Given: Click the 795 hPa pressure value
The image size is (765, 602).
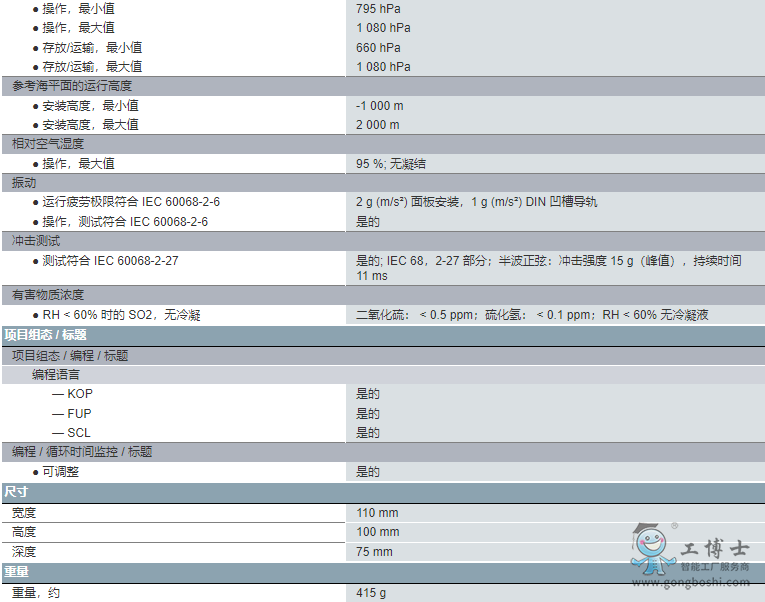Looking at the screenshot, I should (378, 9).
